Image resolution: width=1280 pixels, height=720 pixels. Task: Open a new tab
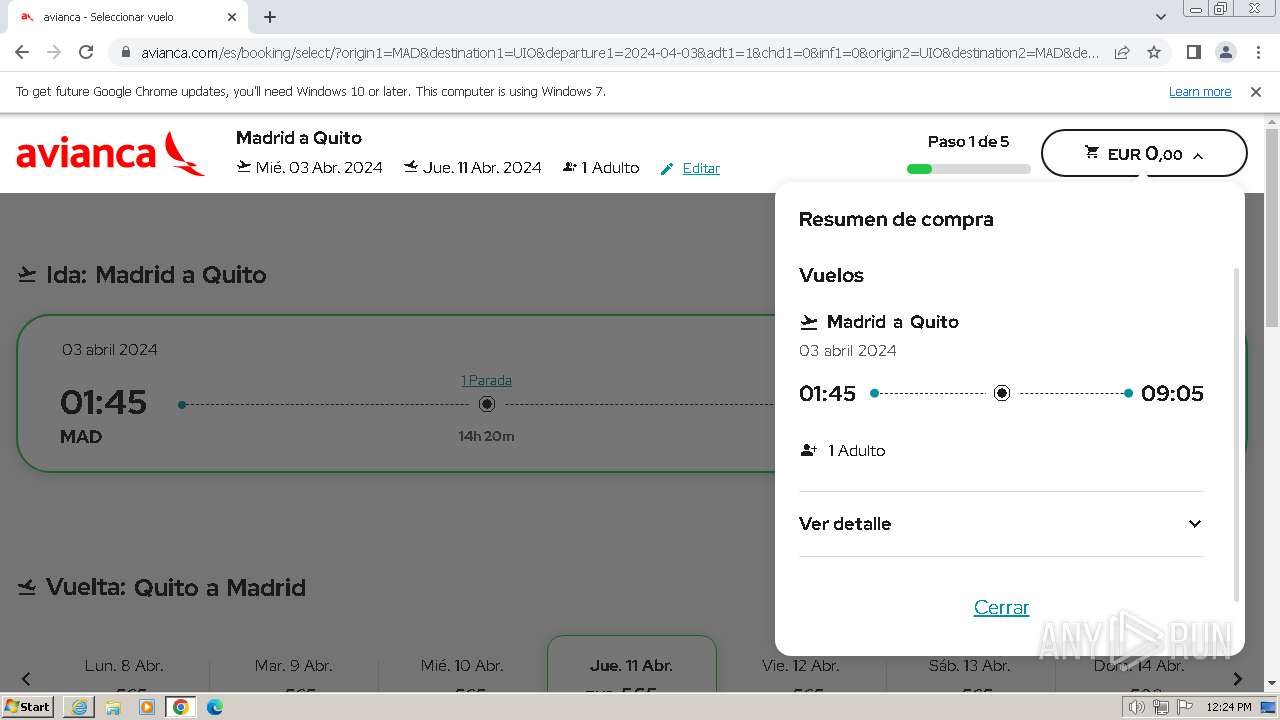pyautogui.click(x=270, y=17)
